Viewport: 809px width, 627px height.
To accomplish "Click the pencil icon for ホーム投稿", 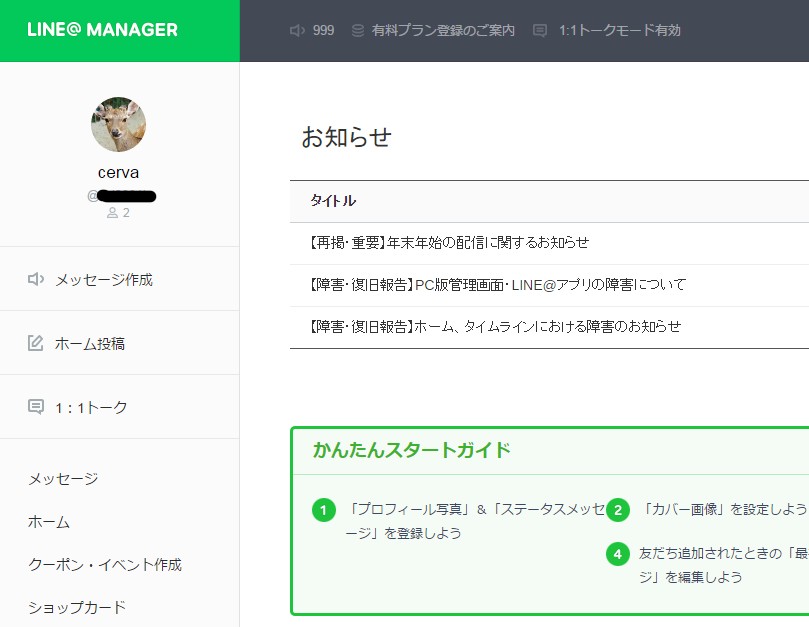I will tap(36, 343).
